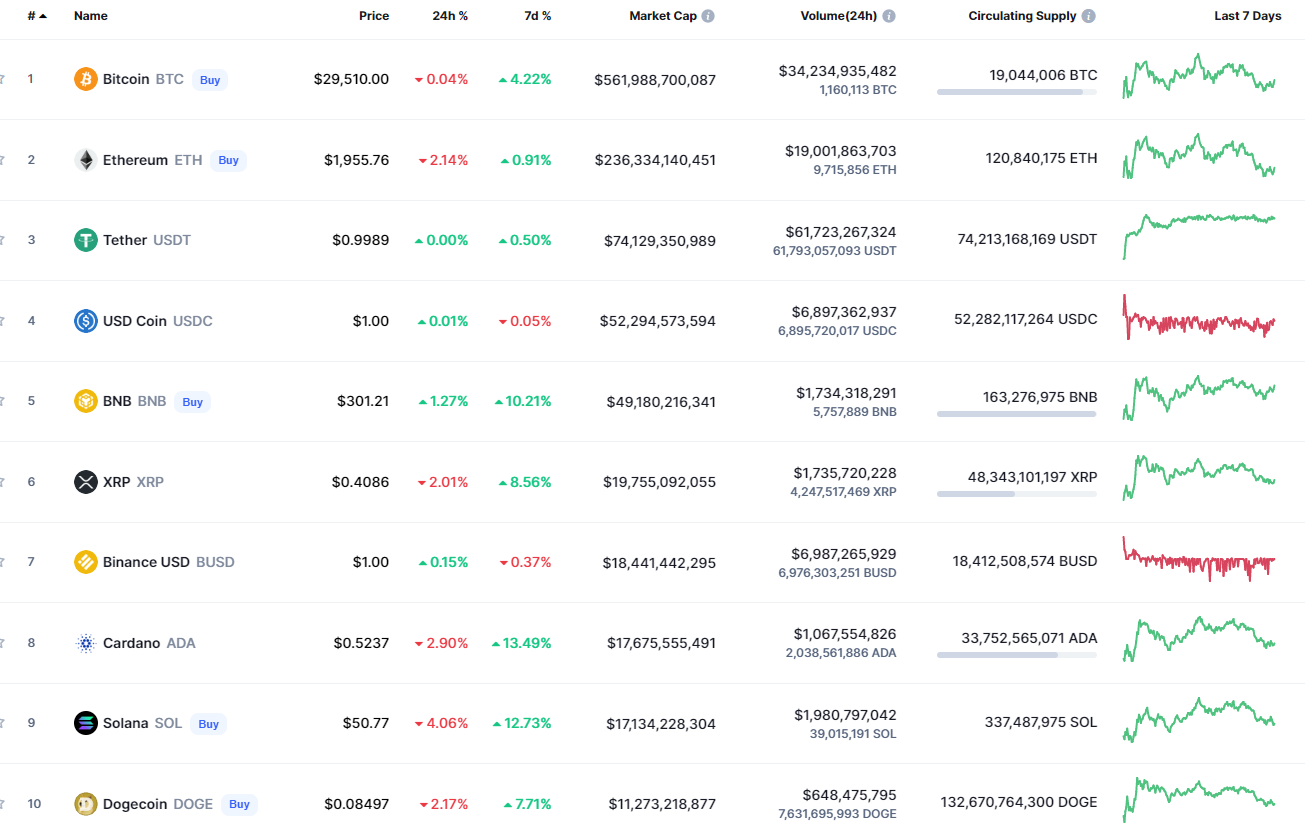Open the Market Cap info tooltip icon
Image resolution: width=1305 pixels, height=831 pixels.
tap(708, 16)
